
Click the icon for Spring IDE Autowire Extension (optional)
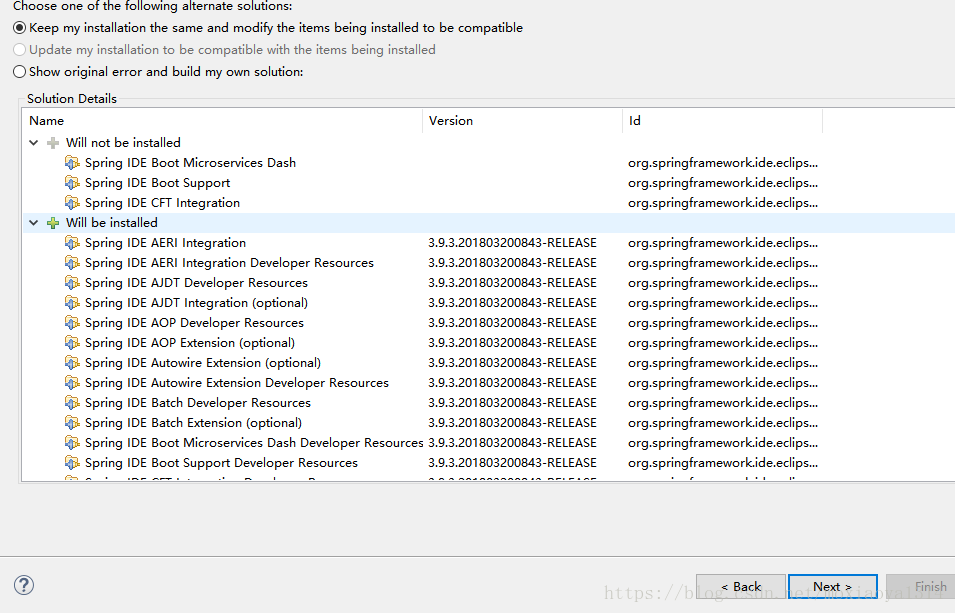tap(72, 363)
